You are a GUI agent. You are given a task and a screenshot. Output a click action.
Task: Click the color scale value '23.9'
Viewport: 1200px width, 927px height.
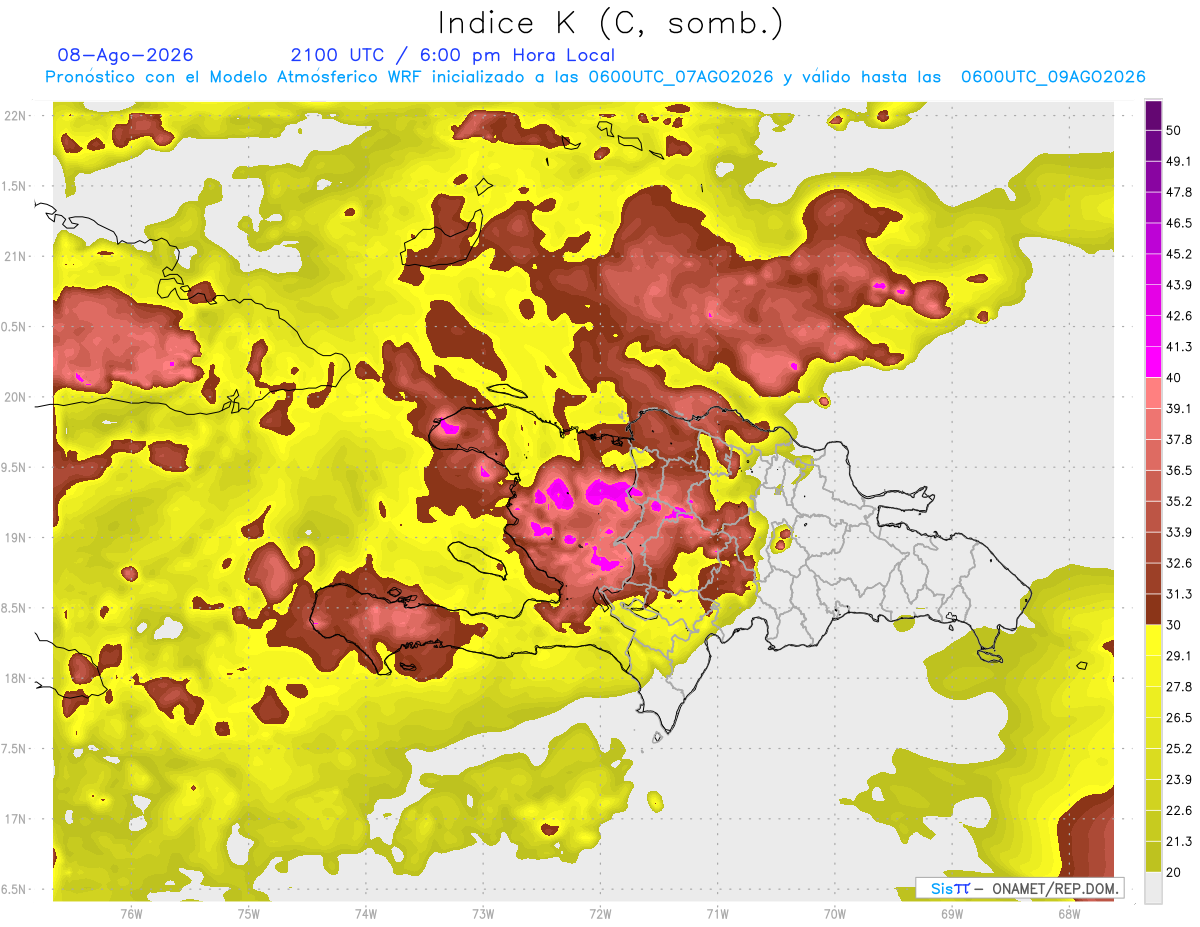1179,779
